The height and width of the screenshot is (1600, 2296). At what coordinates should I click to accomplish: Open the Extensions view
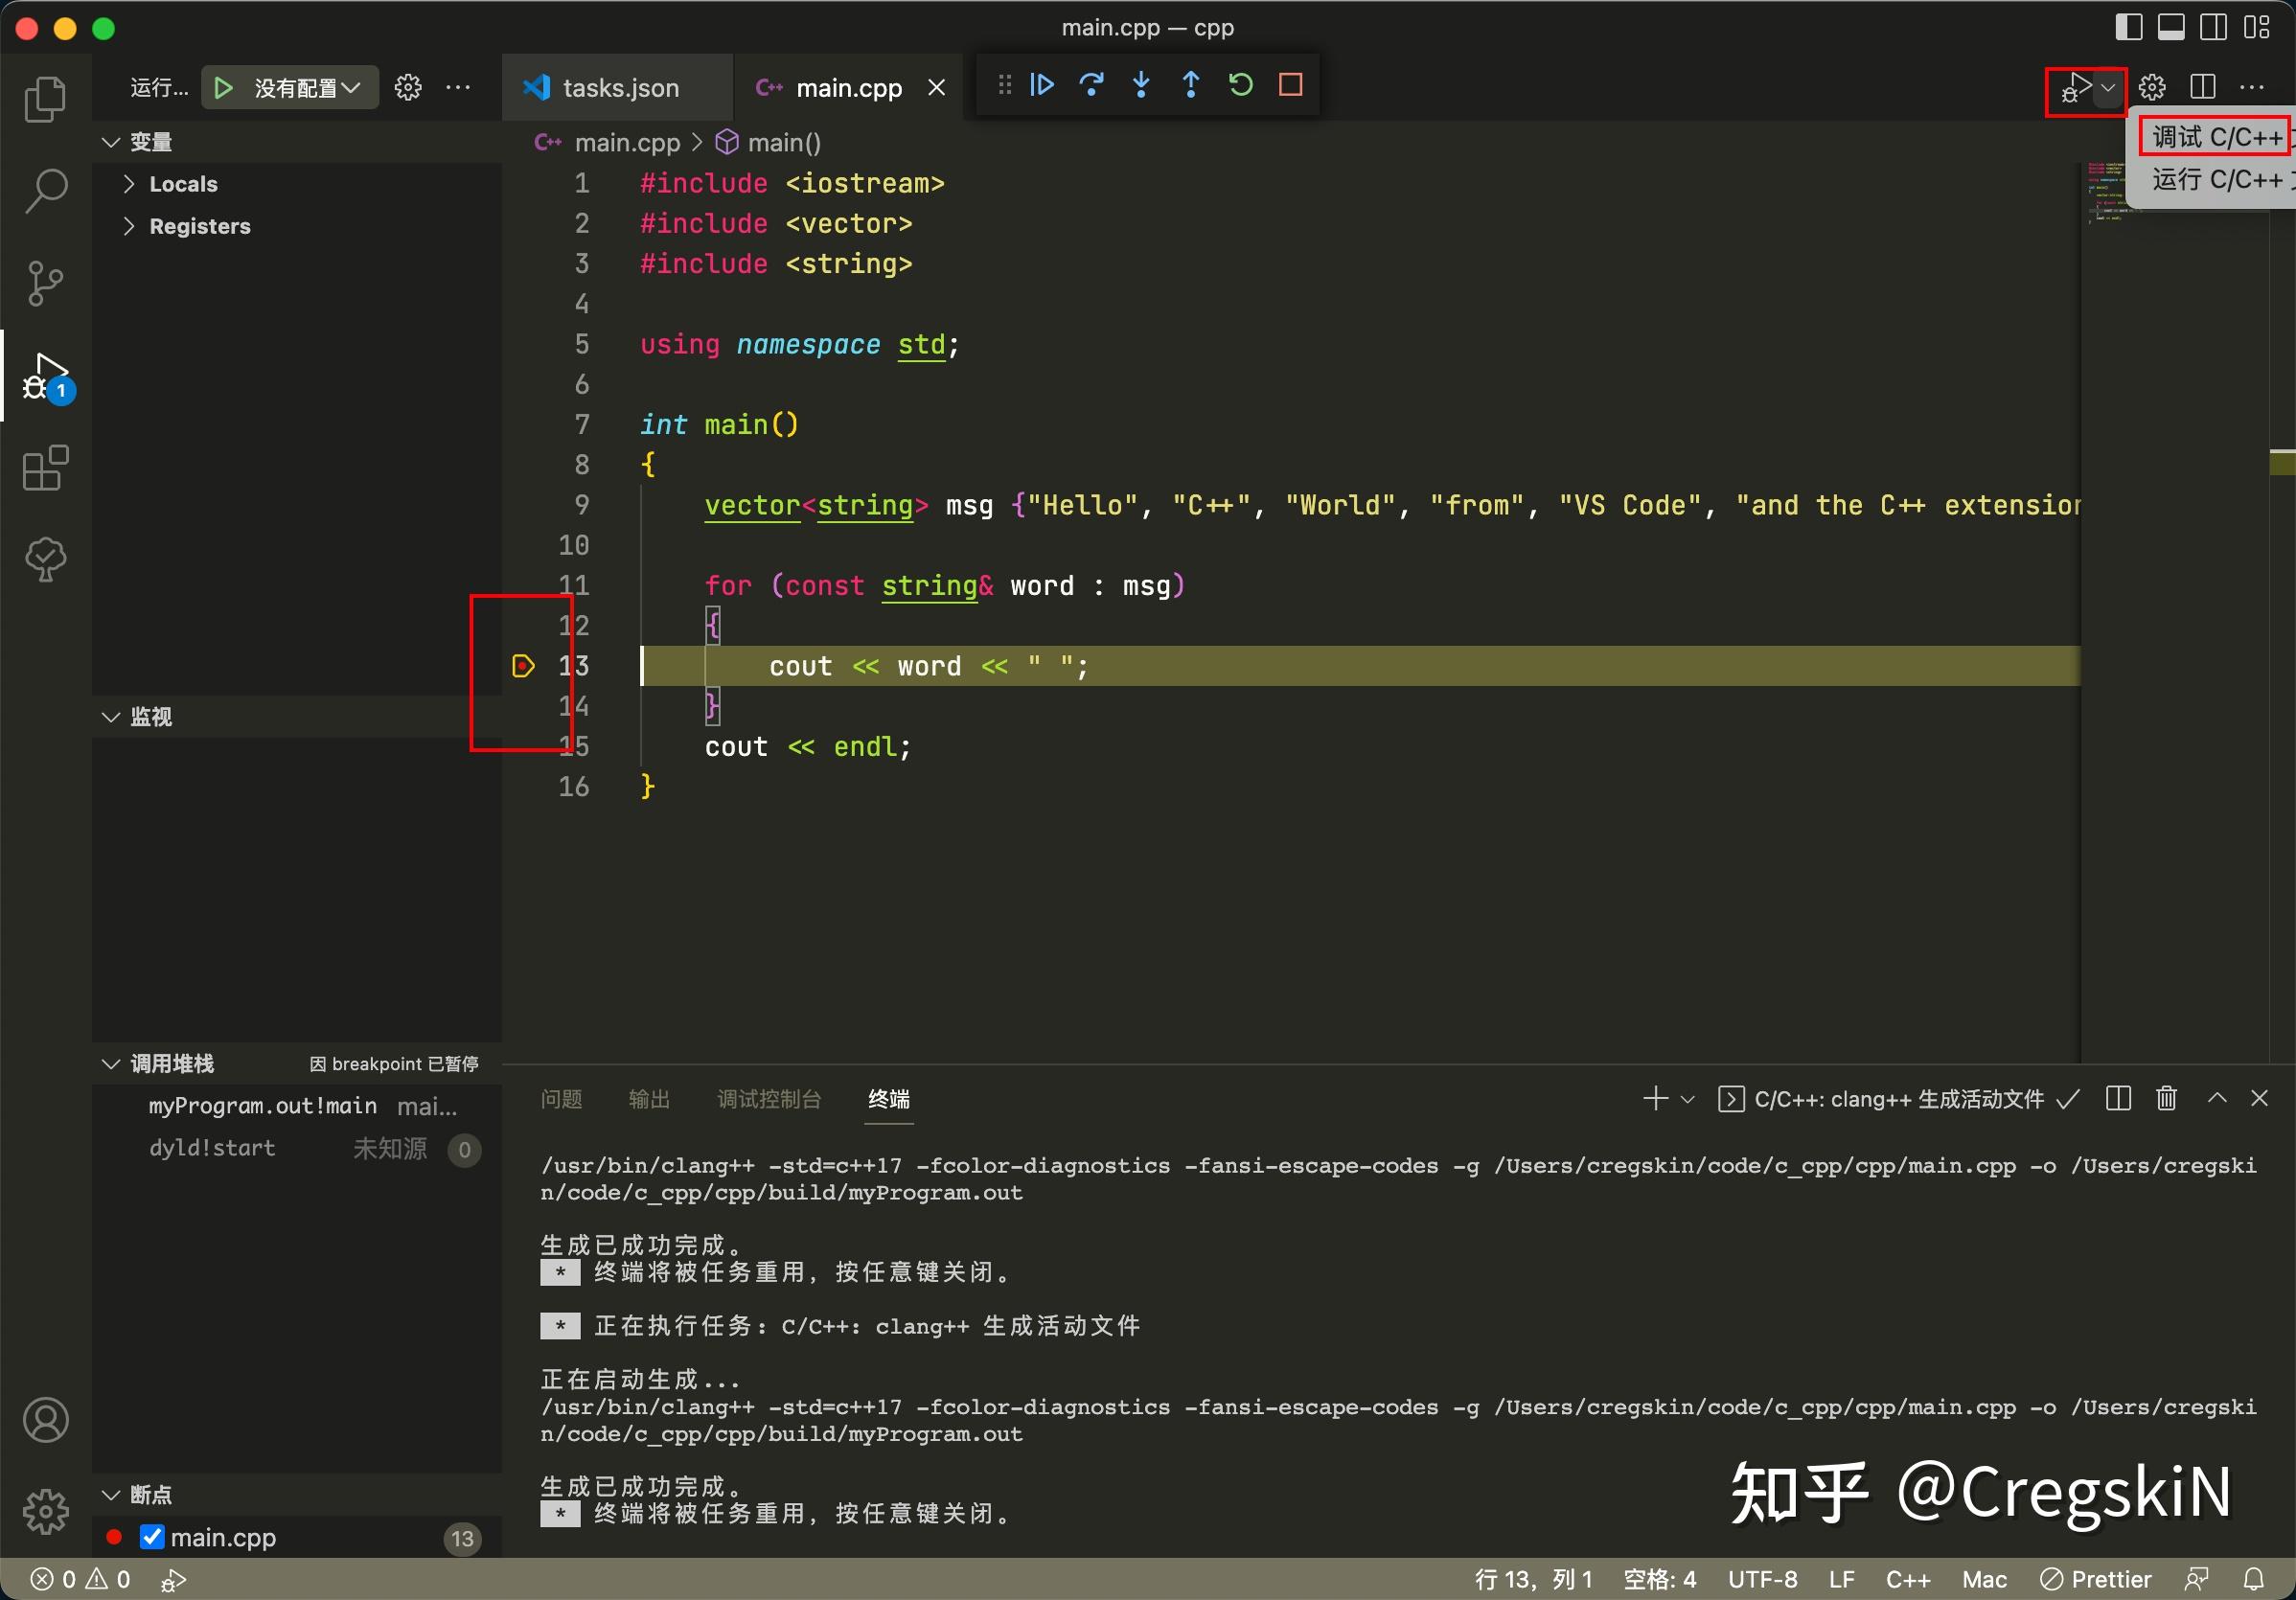(45, 468)
